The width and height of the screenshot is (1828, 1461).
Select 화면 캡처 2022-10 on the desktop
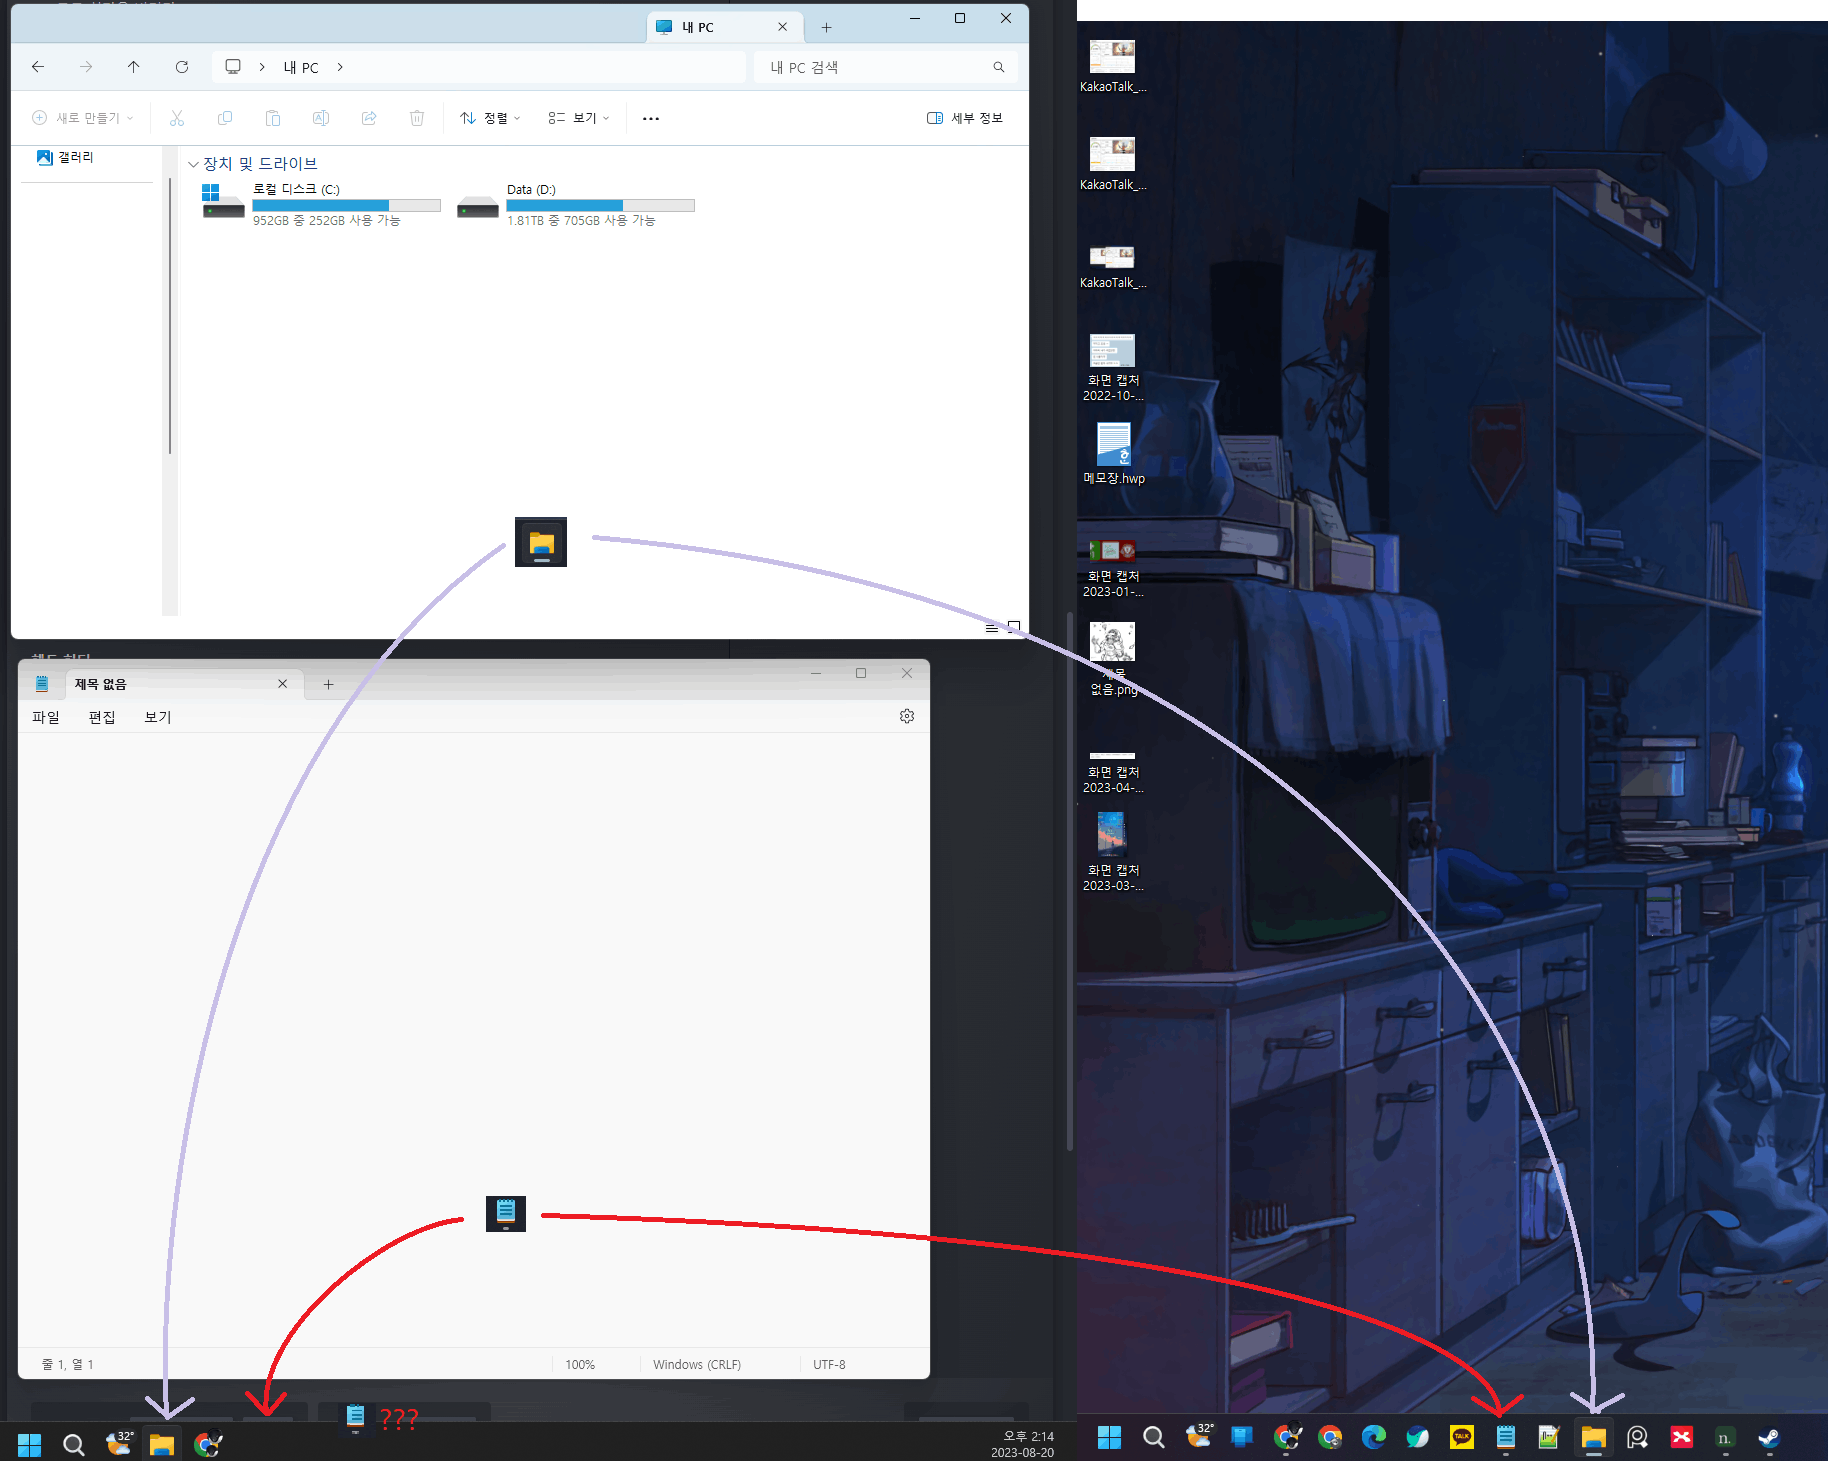click(1113, 367)
